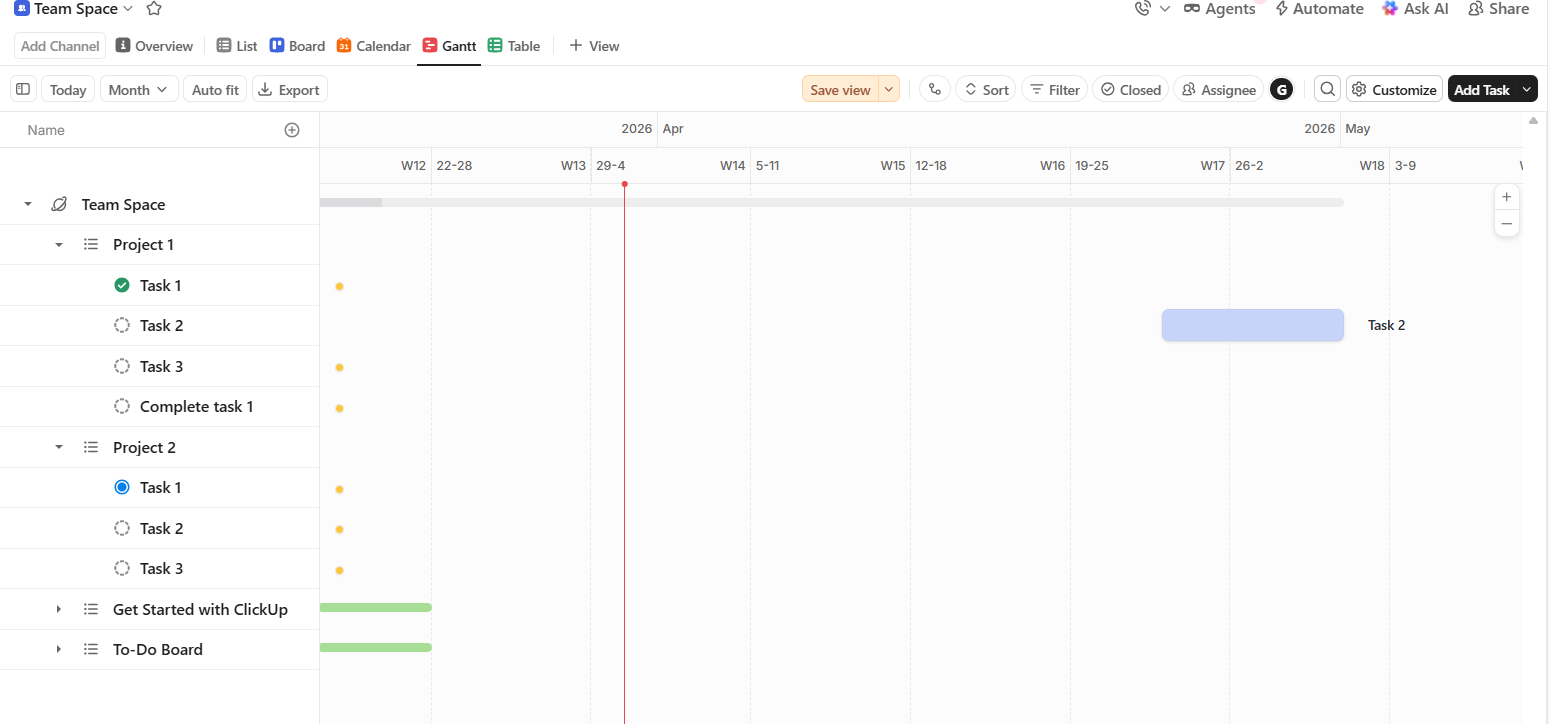The height and width of the screenshot is (724, 1550).
Task: Click scroll up arrow of vertical scrollbar
Action: [1533, 121]
